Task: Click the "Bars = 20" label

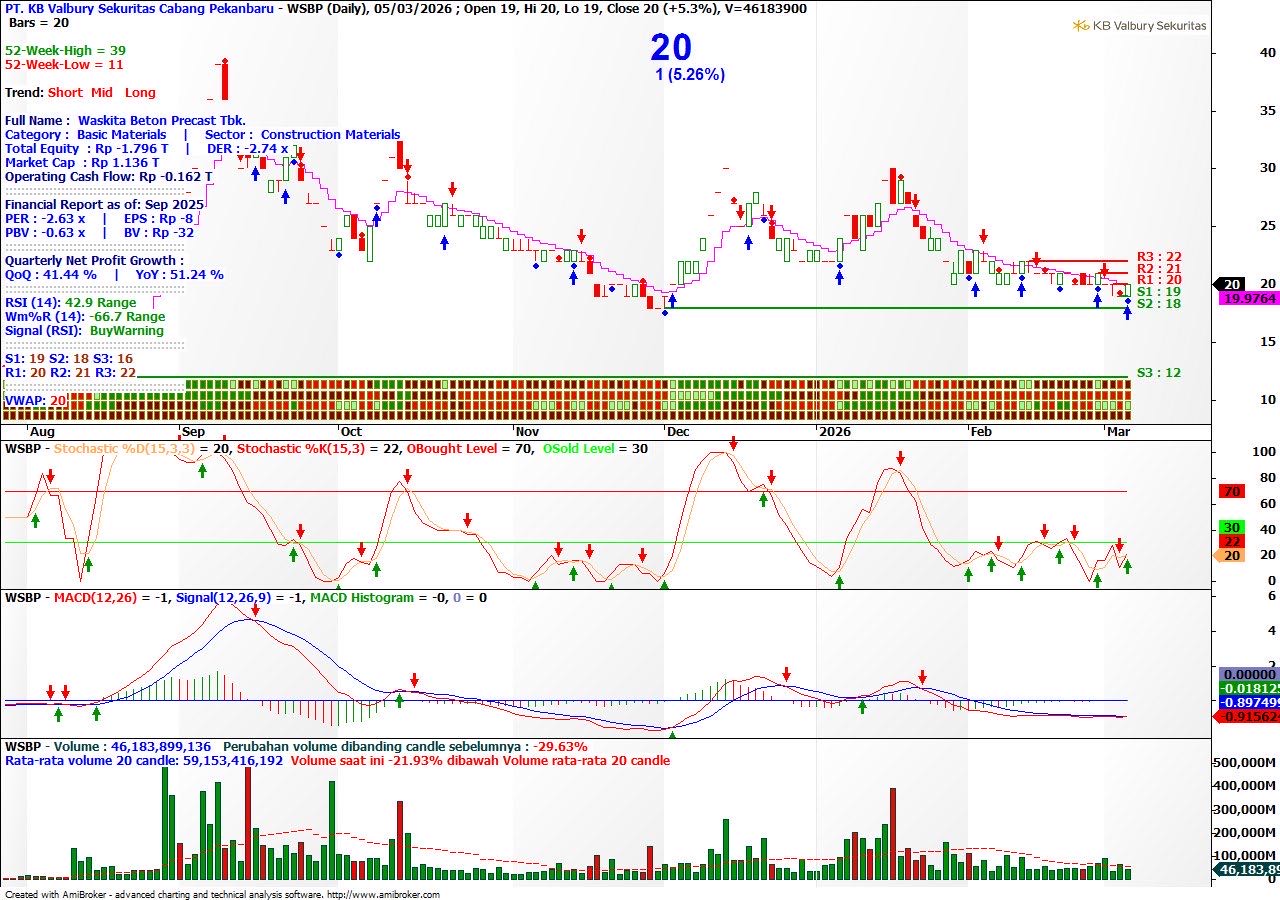Action: (39, 22)
